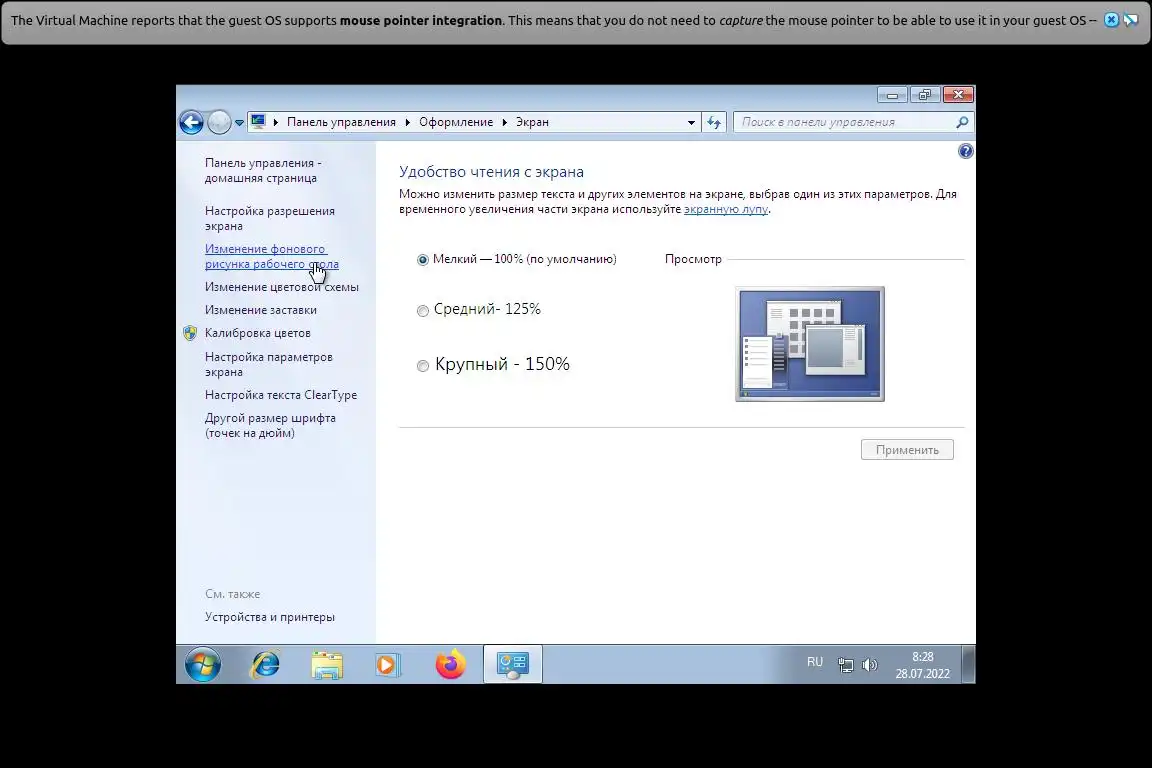Expand the arrow before Панель управления
Viewport: 1152px width, 768px height.
pyautogui.click(x=276, y=122)
